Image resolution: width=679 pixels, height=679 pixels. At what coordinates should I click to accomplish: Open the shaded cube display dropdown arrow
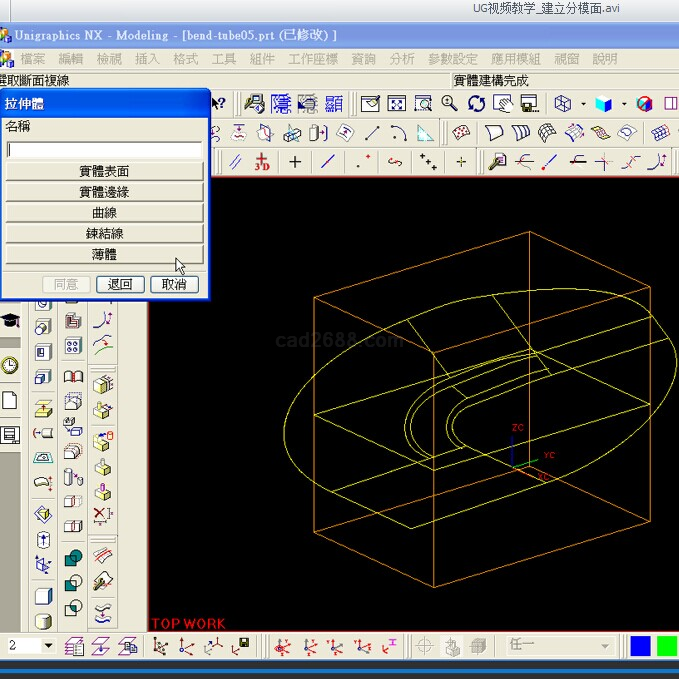[624, 104]
